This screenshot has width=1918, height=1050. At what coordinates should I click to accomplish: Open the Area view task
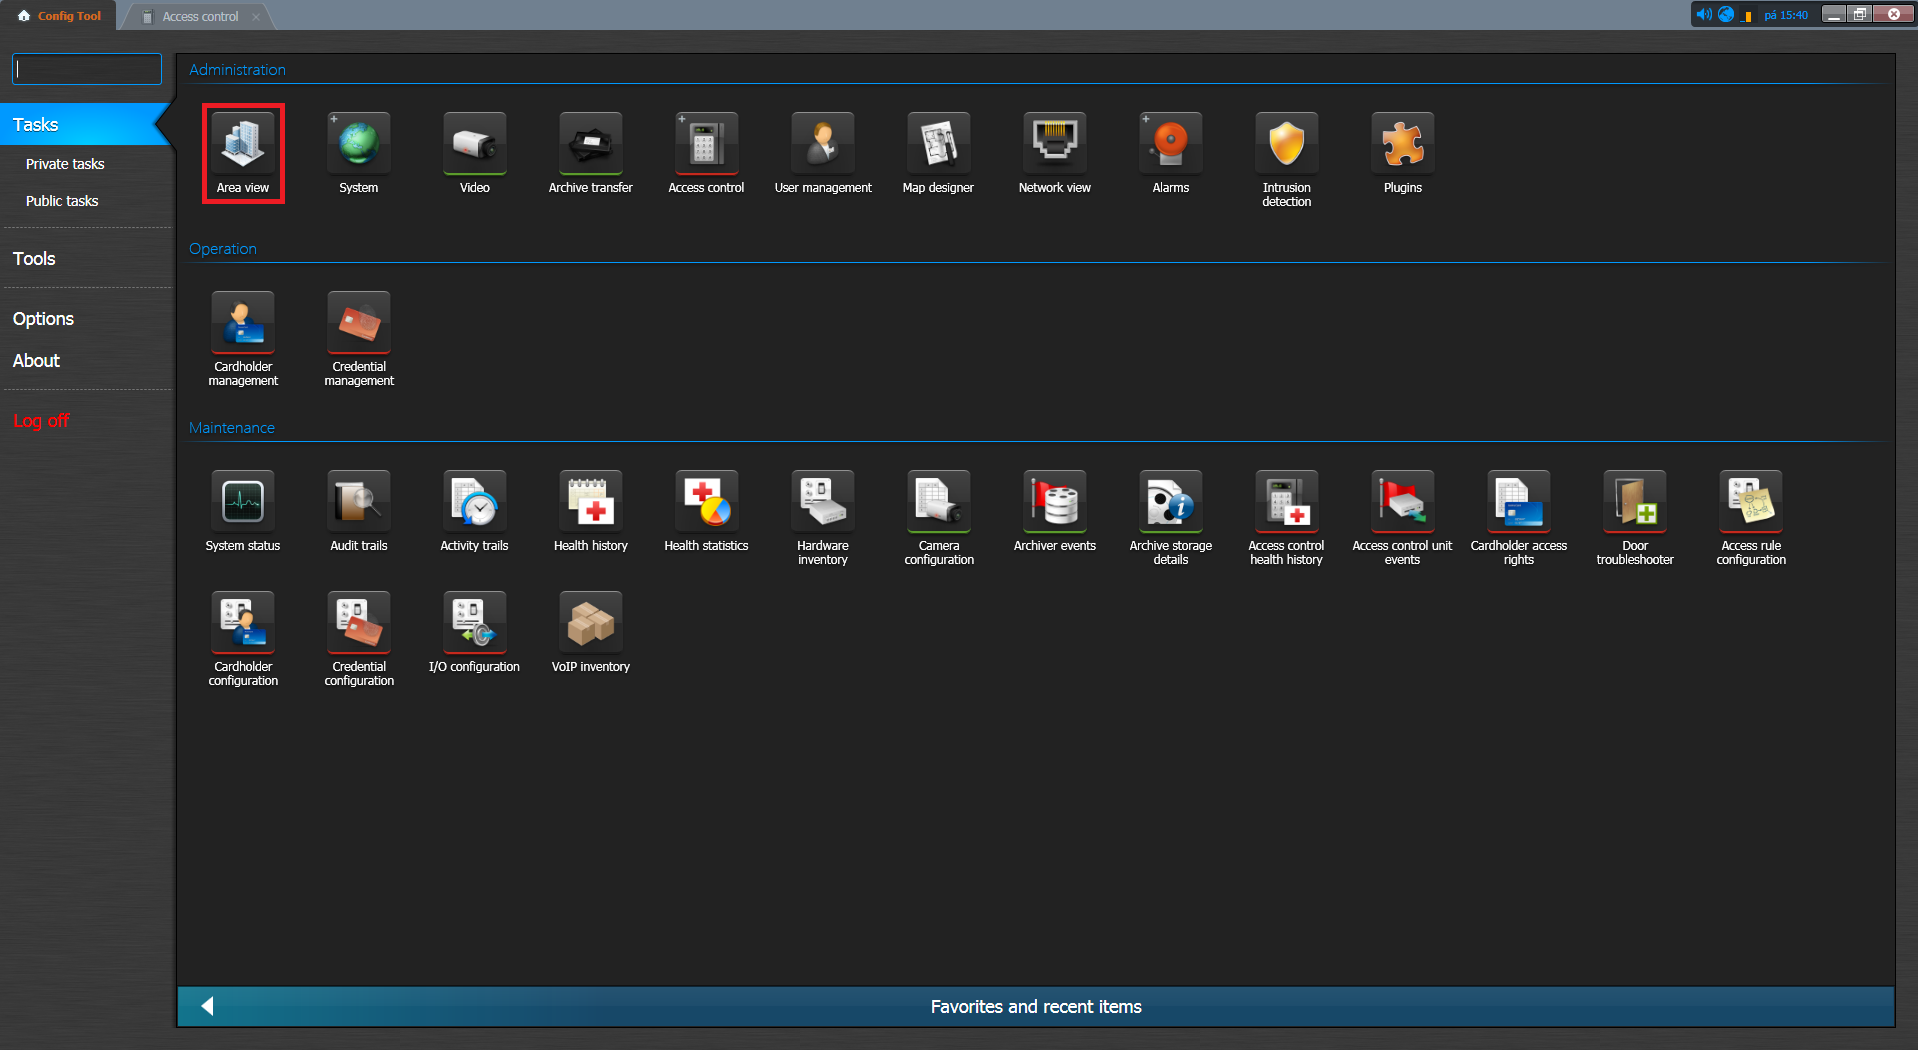pos(243,145)
